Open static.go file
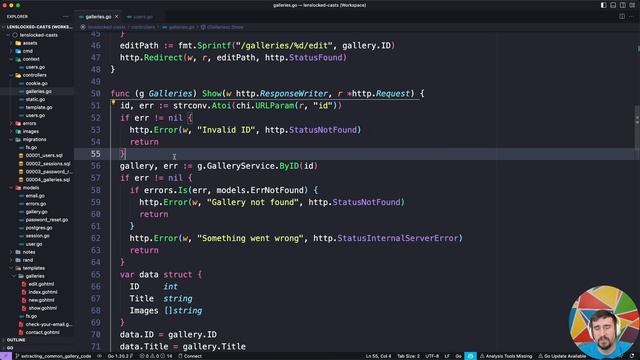Screen dimensions: 640x360 tap(37, 99)
